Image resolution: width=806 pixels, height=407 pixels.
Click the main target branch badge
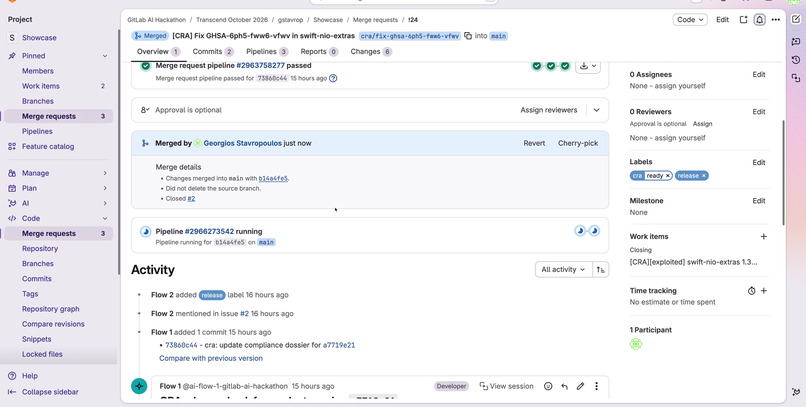click(x=498, y=36)
